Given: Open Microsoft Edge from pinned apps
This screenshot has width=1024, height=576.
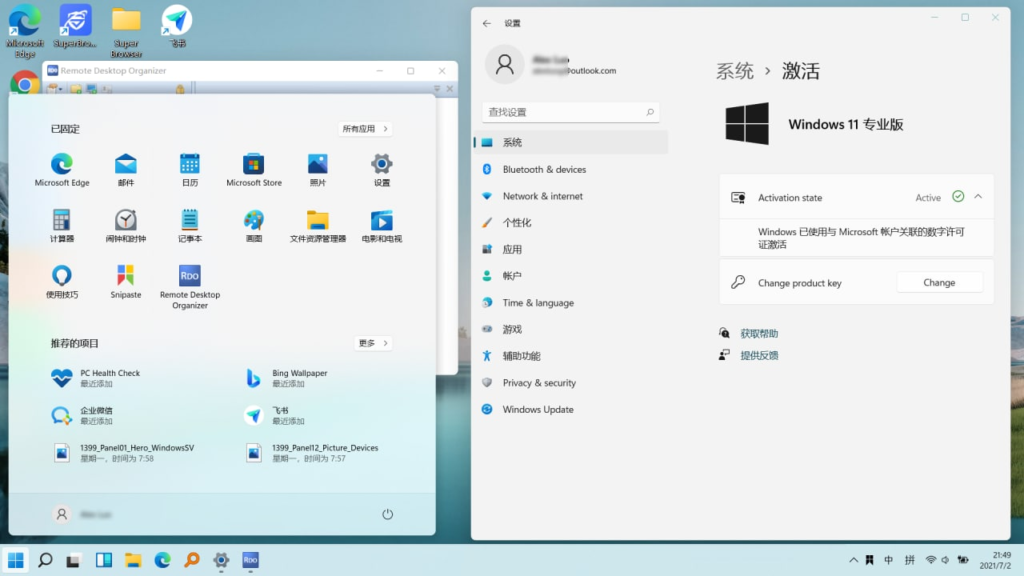Looking at the screenshot, I should click(62, 170).
